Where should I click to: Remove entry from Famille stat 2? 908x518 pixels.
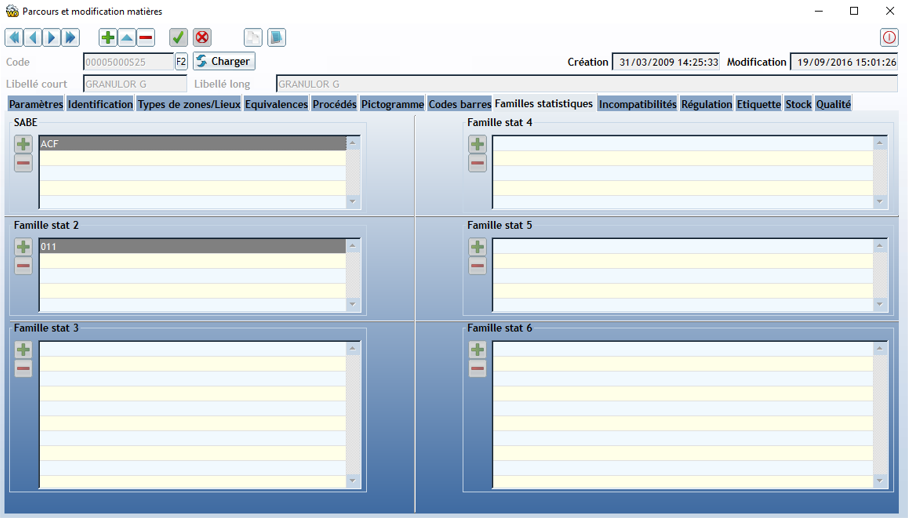click(23, 266)
